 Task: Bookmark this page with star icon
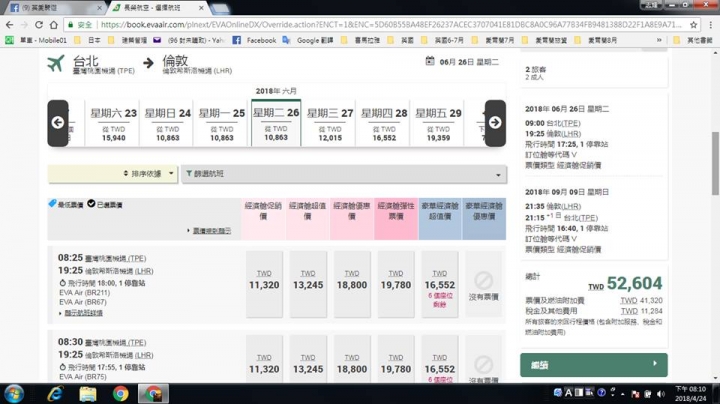693,25
